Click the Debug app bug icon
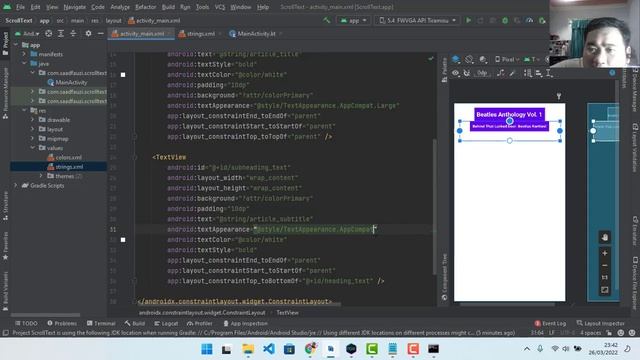The width and height of the screenshot is (640, 360). point(505,20)
